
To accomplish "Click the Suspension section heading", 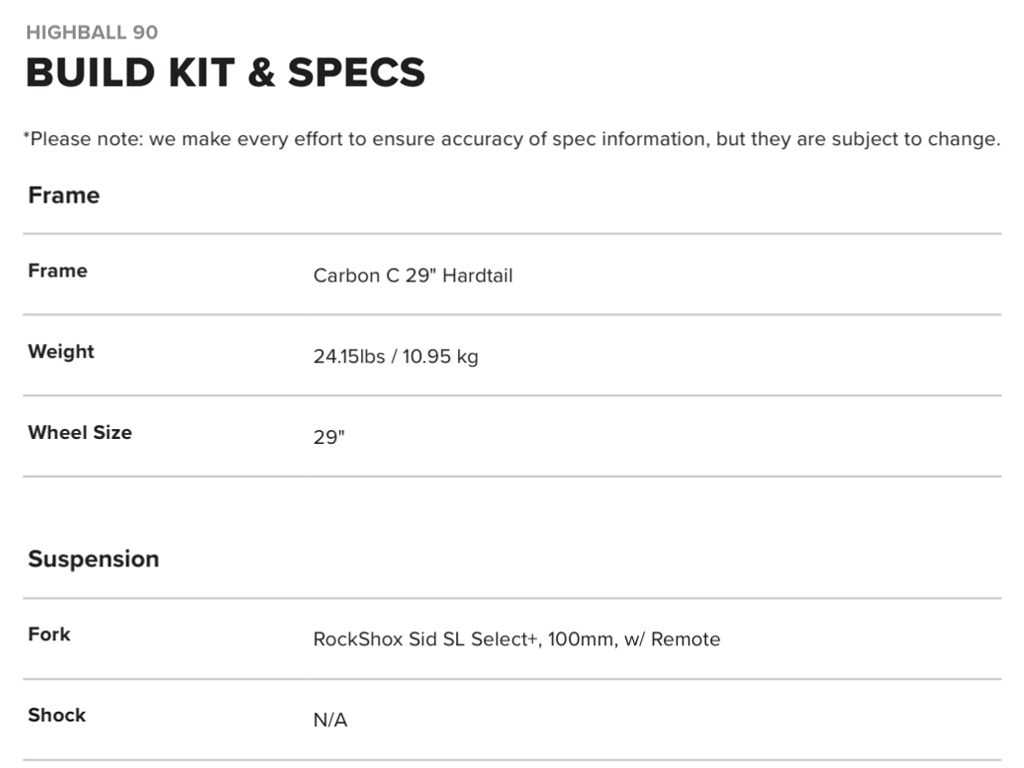I will [x=93, y=559].
